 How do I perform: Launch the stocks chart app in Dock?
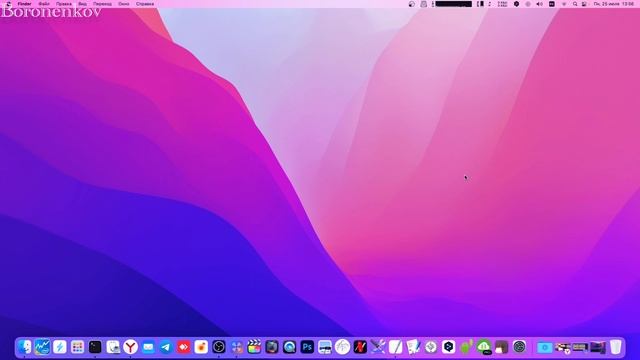click(x=42, y=347)
